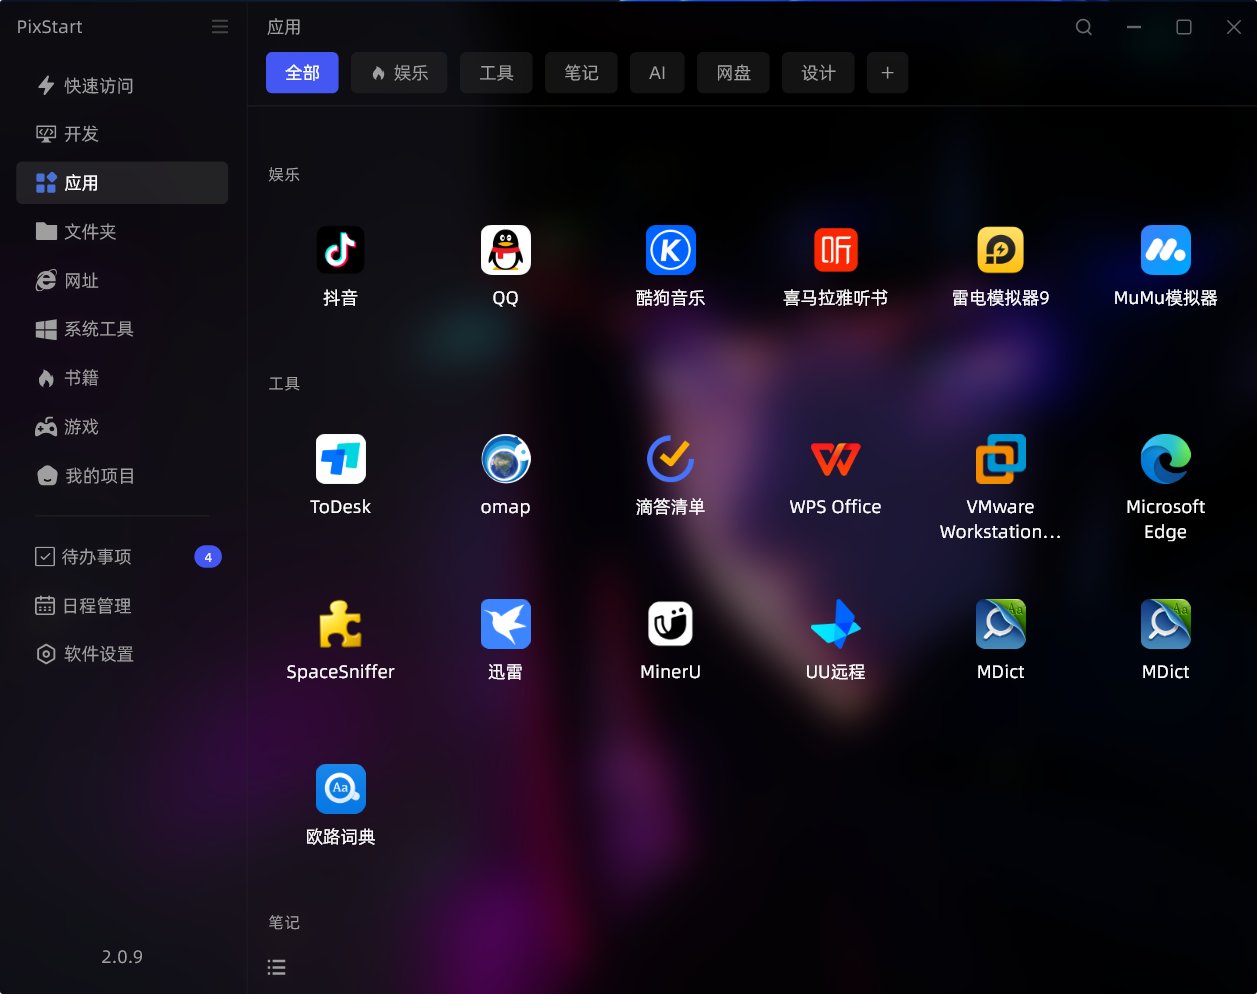
Task: Select the AI tab
Action: click(x=657, y=73)
